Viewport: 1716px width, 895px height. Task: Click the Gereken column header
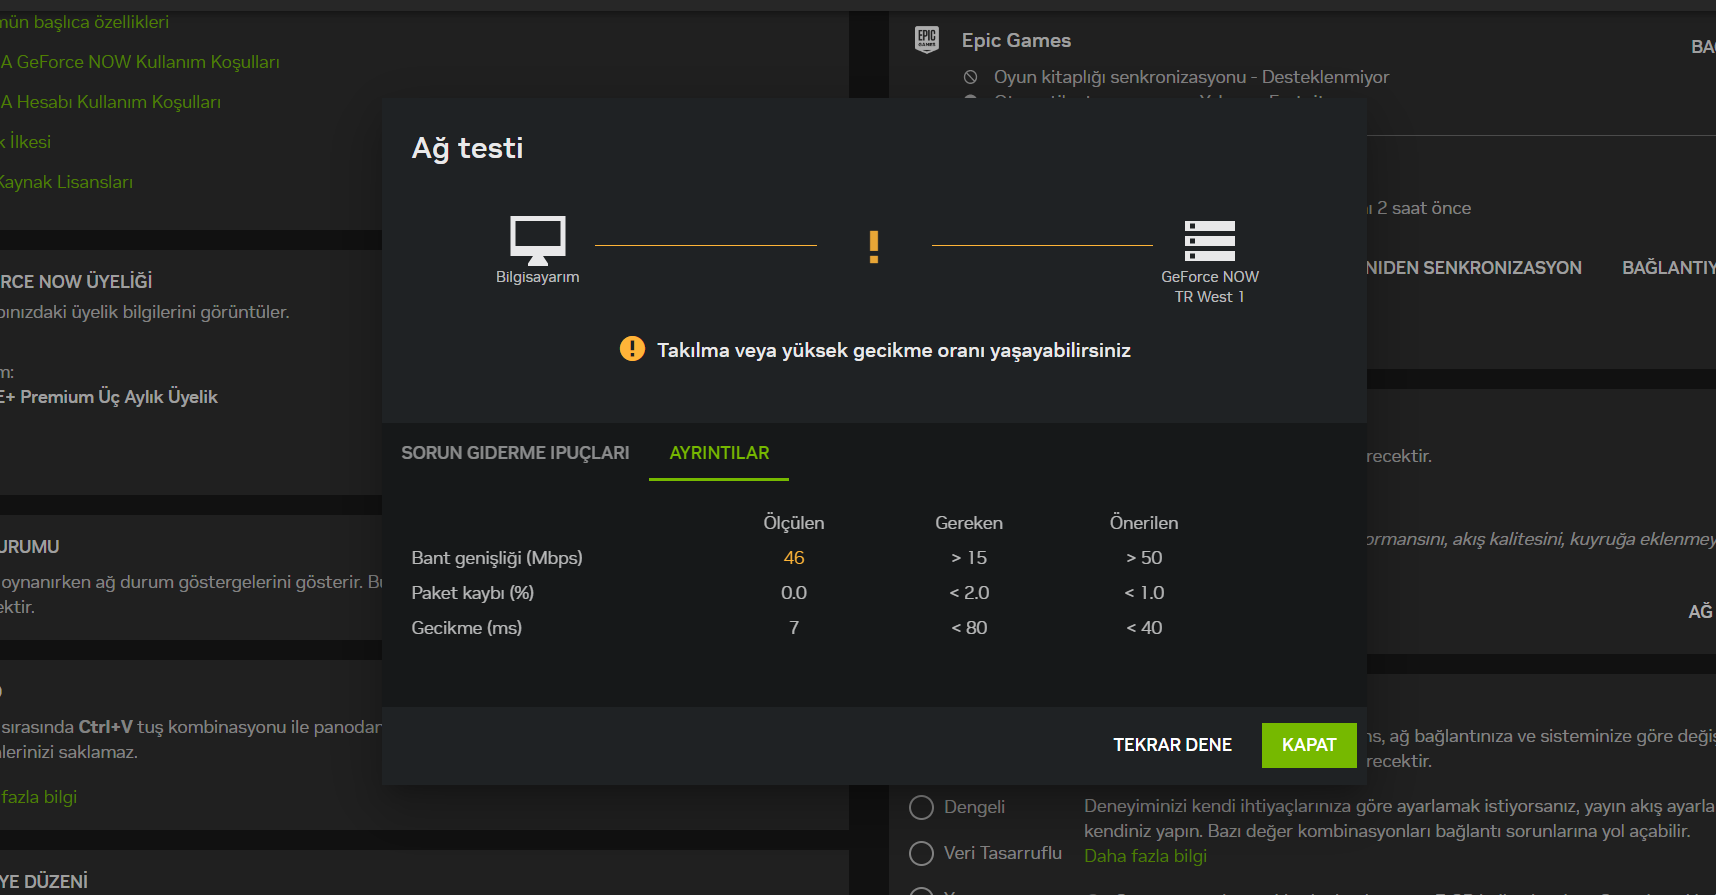pyautogui.click(x=969, y=523)
